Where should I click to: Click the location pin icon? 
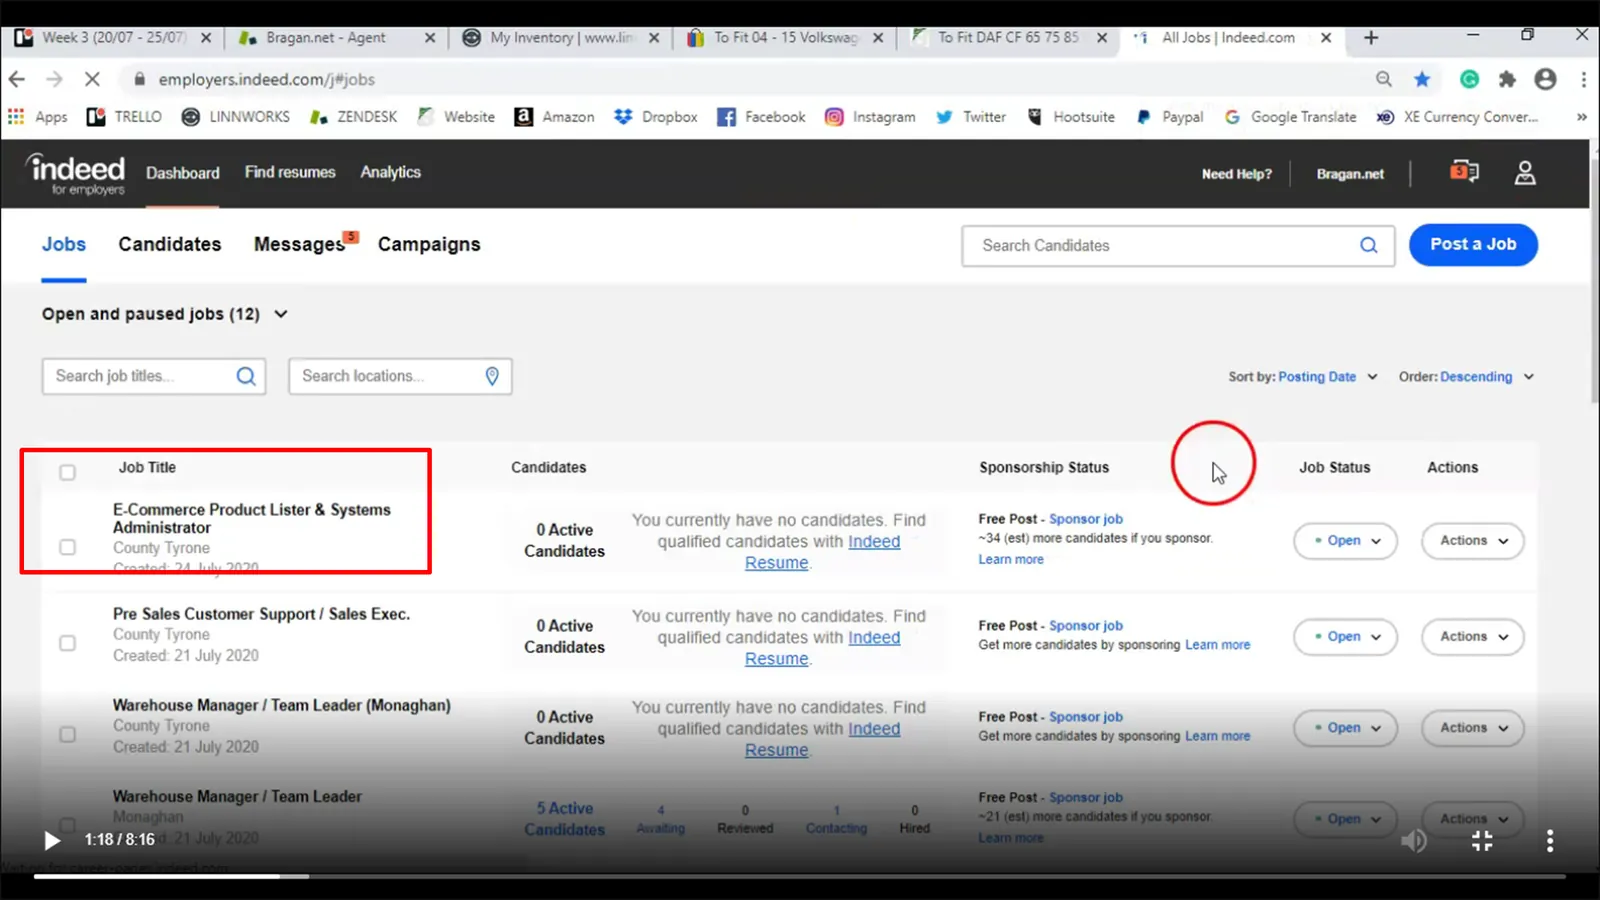(492, 376)
